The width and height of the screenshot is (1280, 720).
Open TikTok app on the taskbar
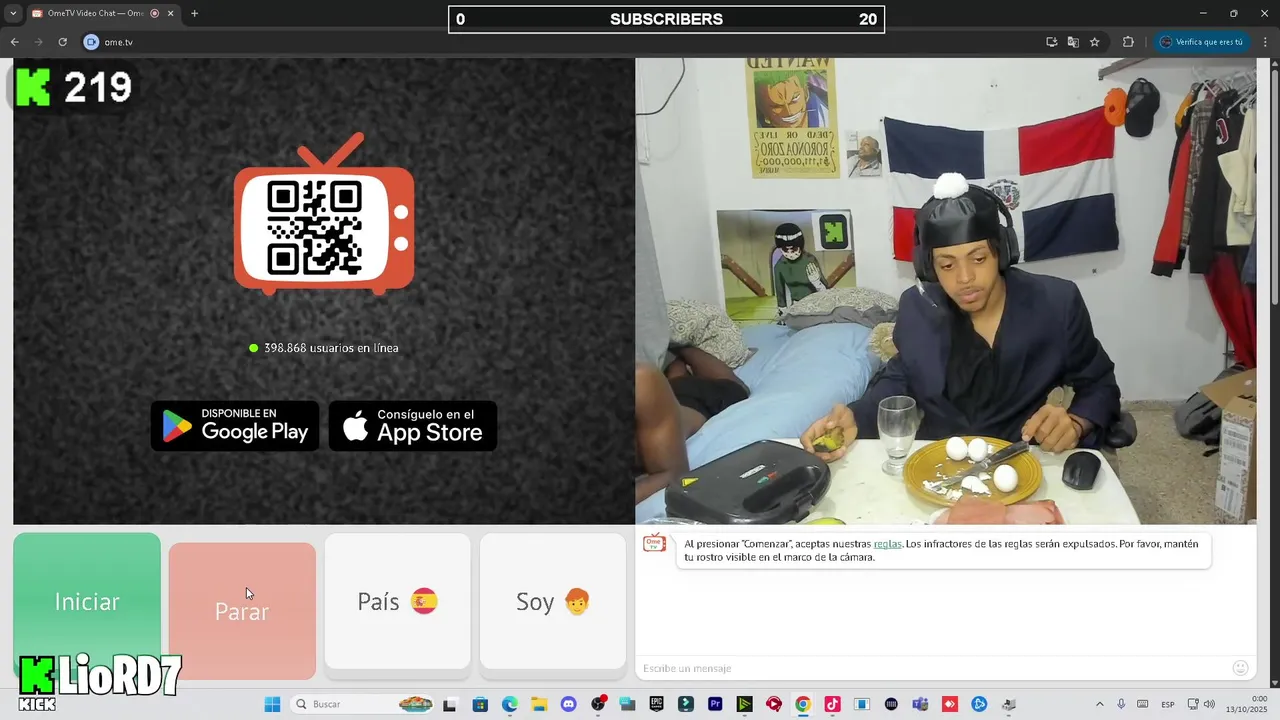click(832, 704)
